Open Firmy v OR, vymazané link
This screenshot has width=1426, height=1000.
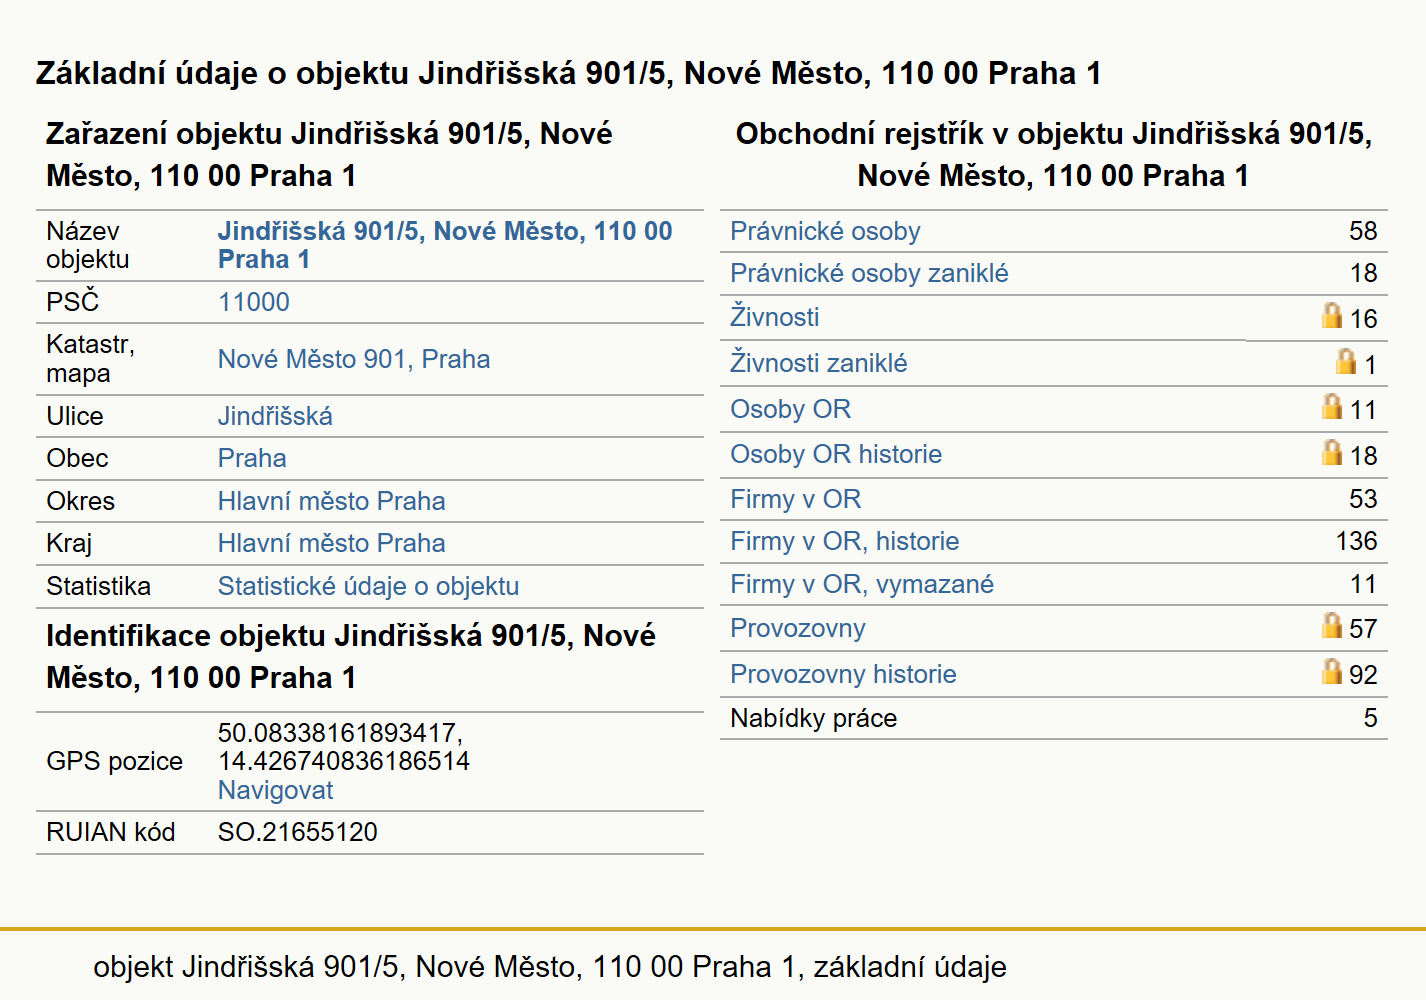pyautogui.click(x=861, y=584)
